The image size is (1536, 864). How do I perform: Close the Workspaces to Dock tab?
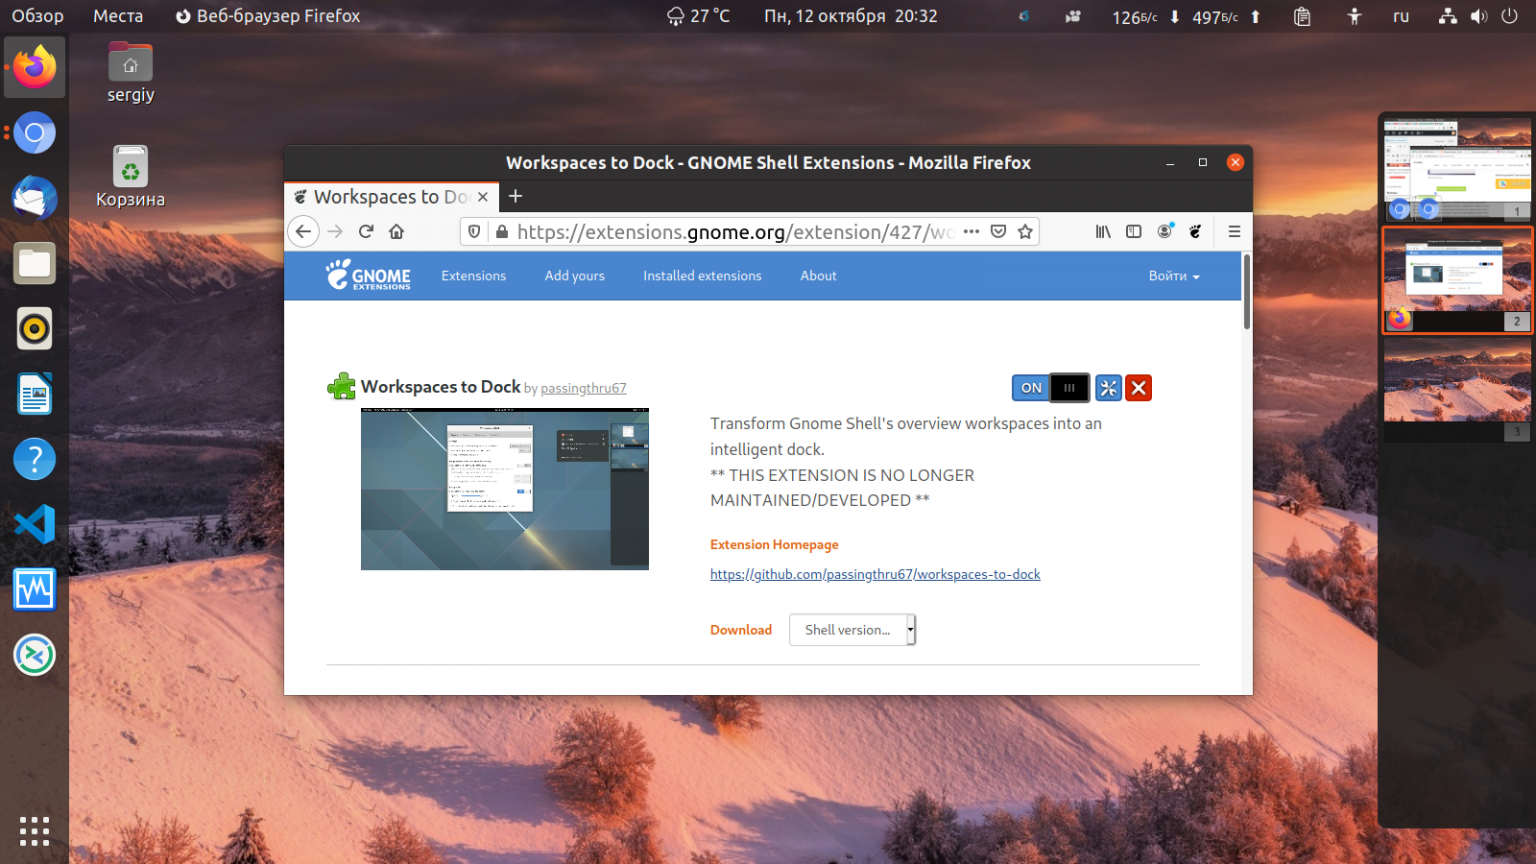pyautogui.click(x=483, y=197)
